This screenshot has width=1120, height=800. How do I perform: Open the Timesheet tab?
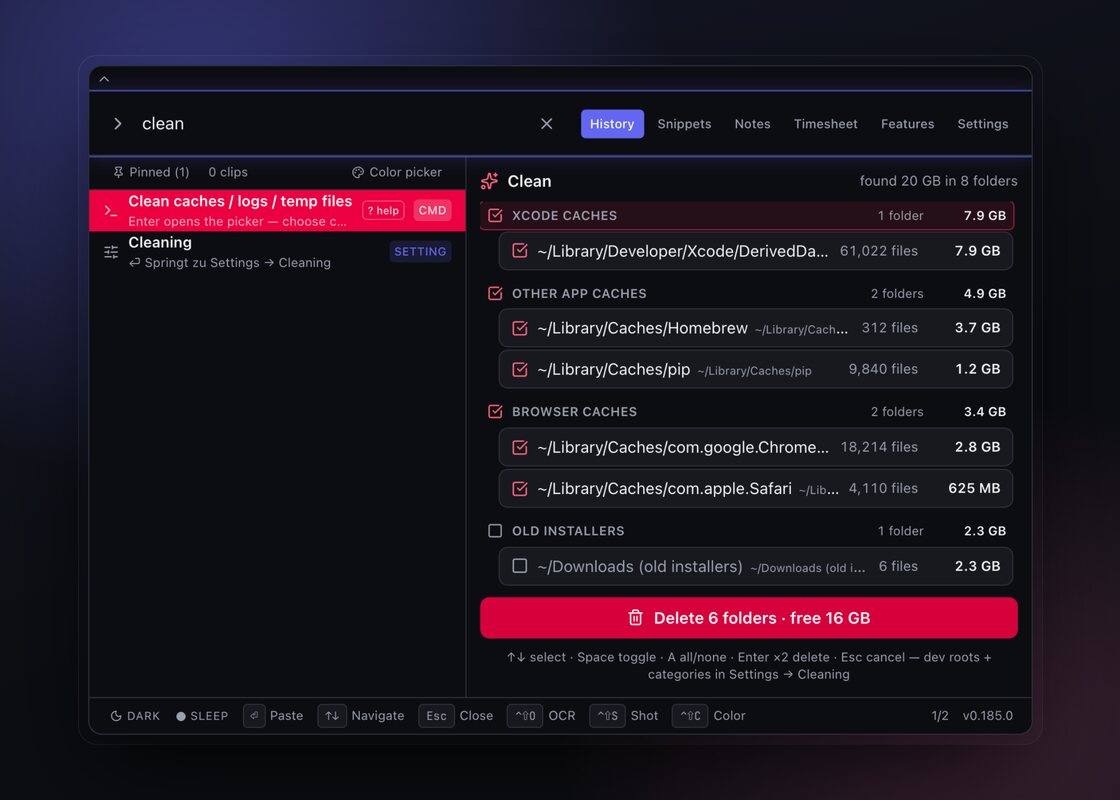point(826,124)
